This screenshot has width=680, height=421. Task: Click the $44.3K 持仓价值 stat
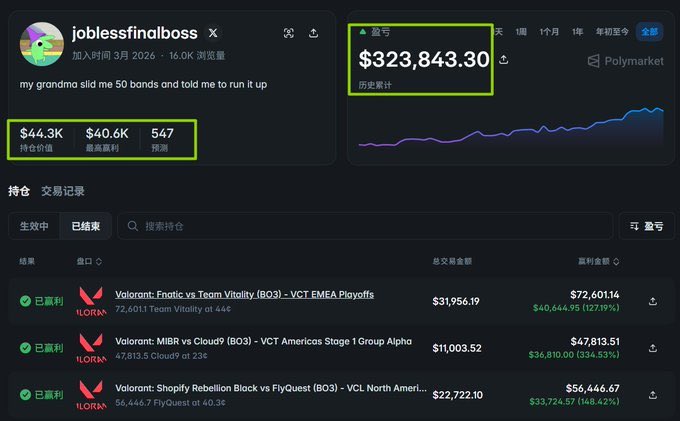(x=41, y=139)
